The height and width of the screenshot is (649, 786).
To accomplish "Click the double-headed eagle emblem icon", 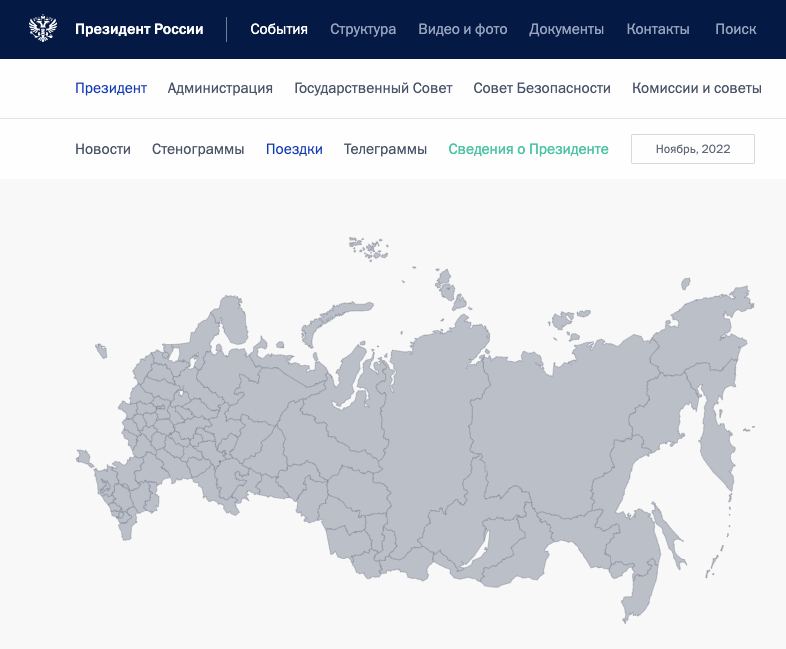I will point(43,29).
